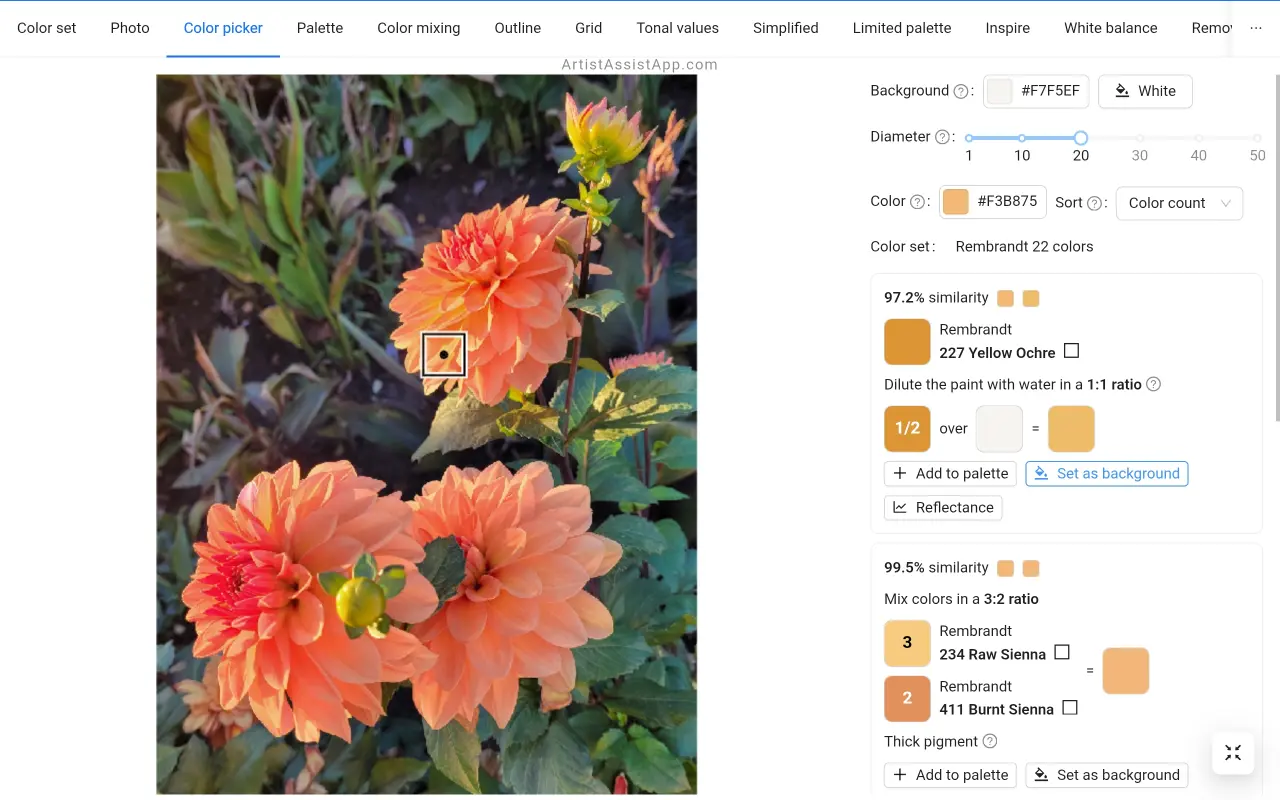This screenshot has height=800, width=1280.
Task: Go to the Outline tab
Action: (x=518, y=28)
